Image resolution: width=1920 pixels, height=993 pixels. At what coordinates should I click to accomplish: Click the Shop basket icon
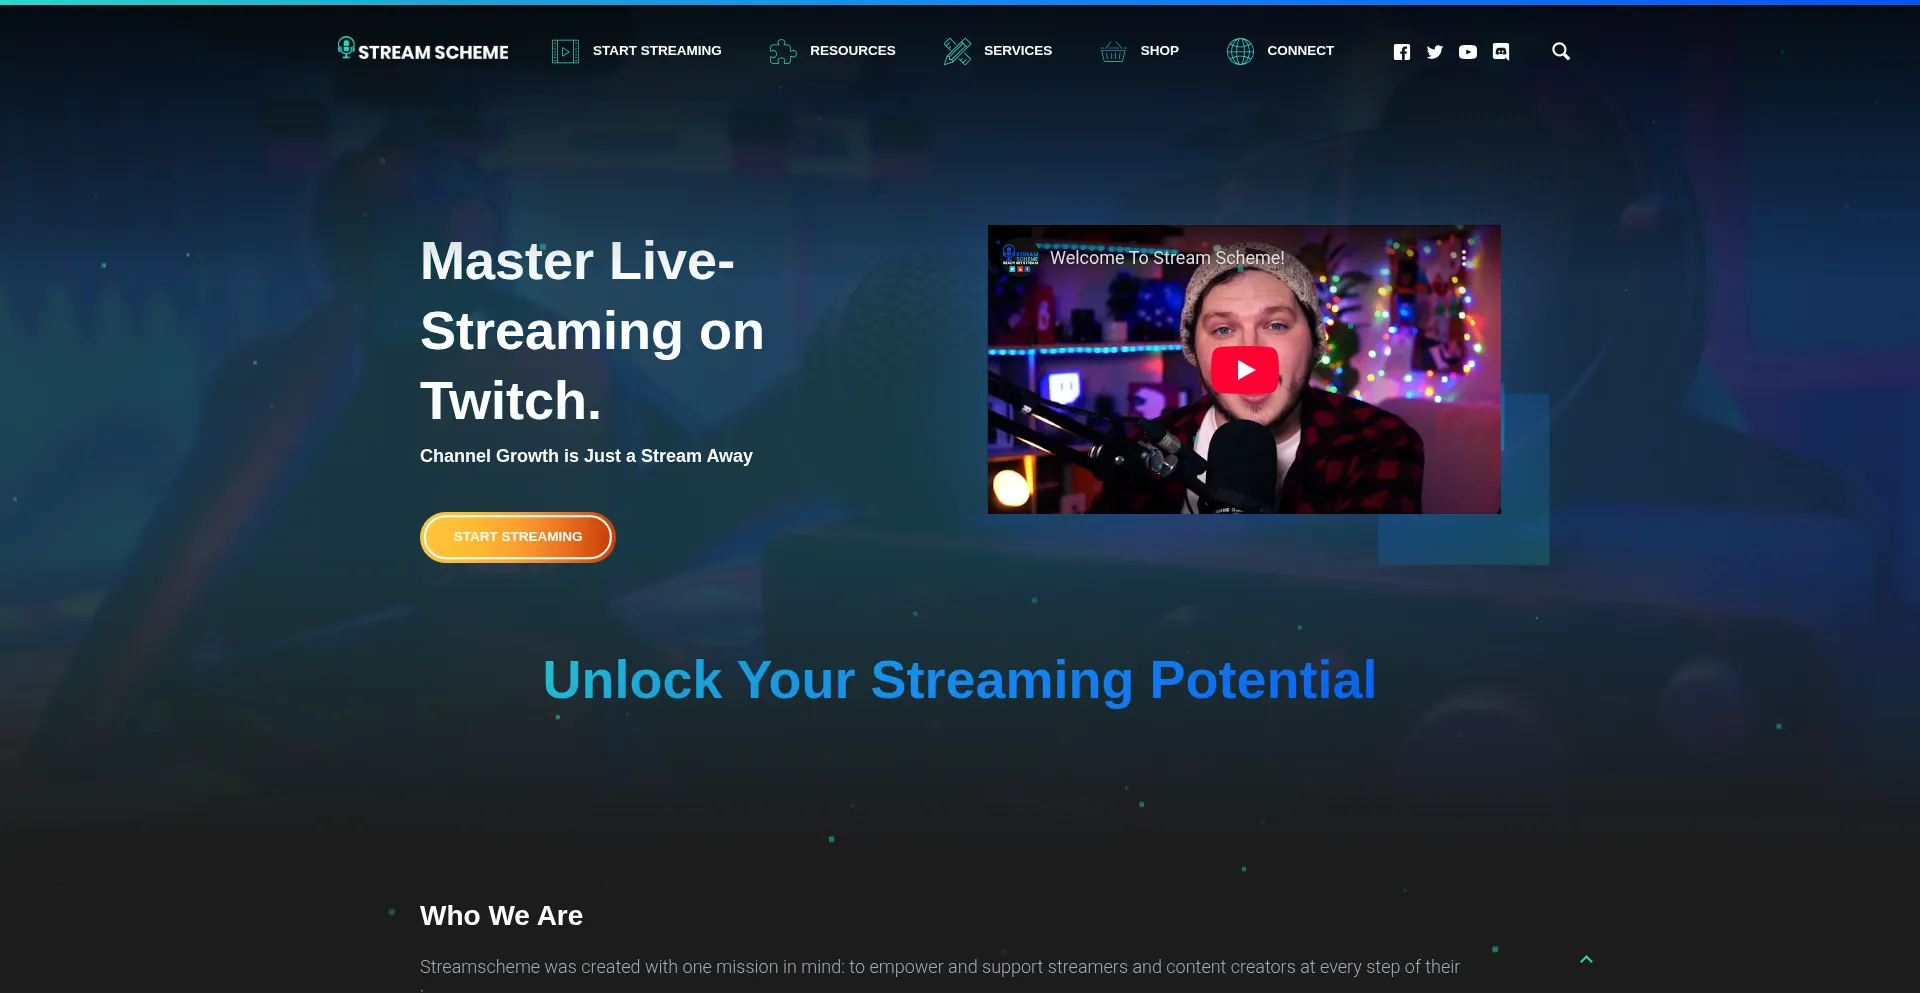(x=1113, y=51)
